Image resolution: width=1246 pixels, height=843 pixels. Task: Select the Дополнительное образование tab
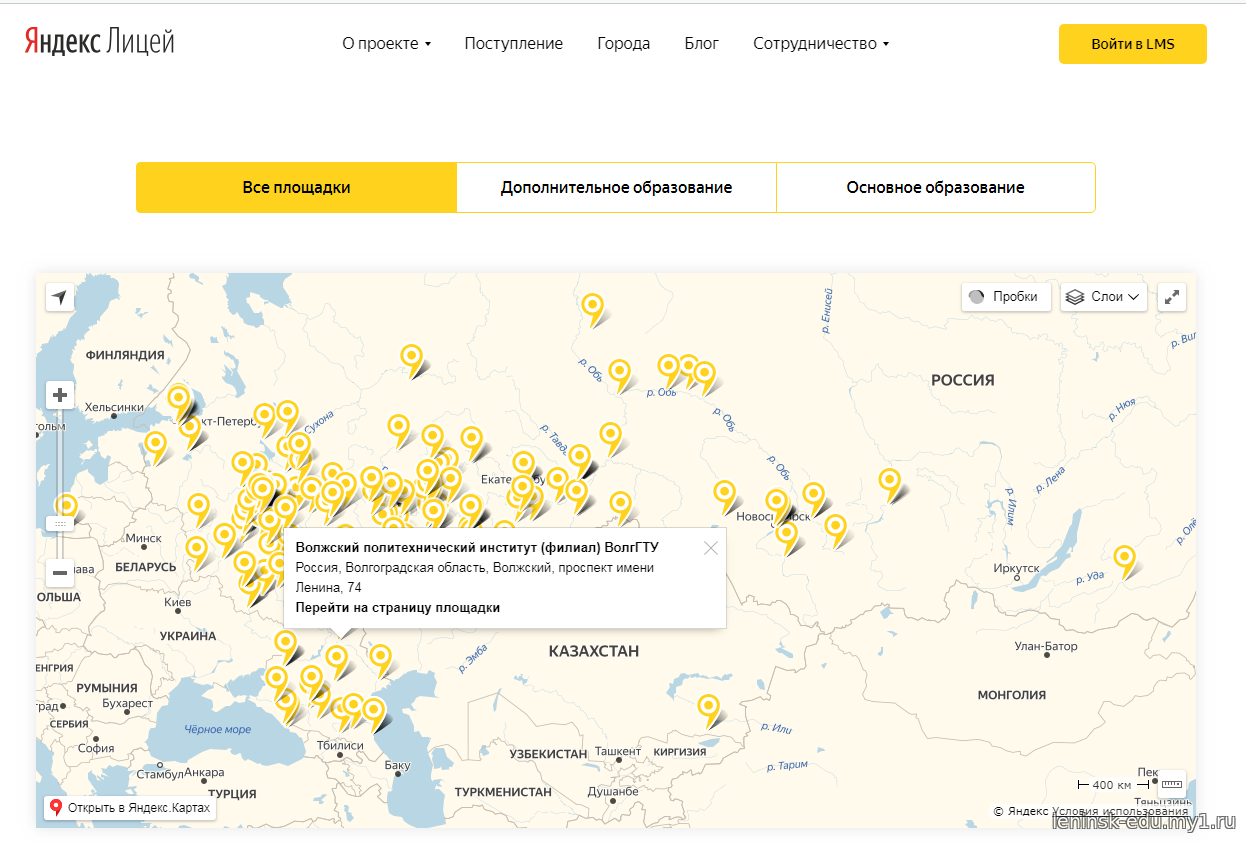coord(617,188)
